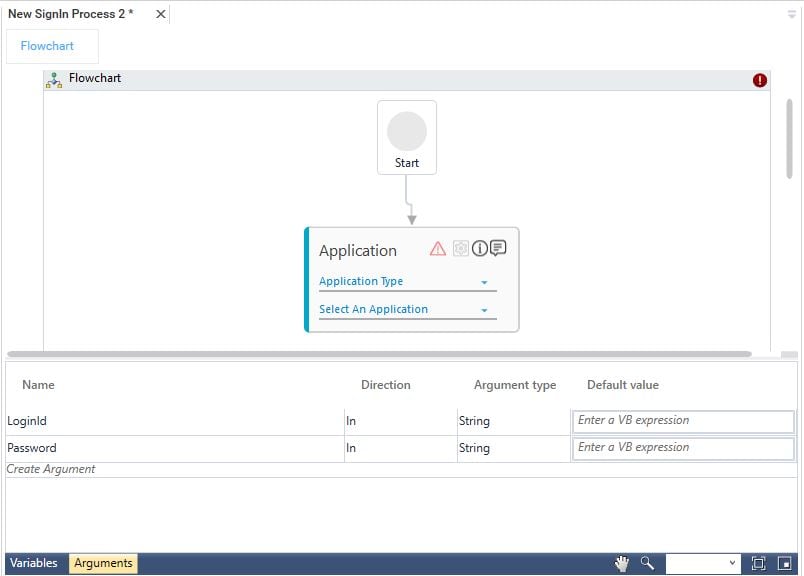This screenshot has width=804, height=576.
Task: Close the New SignIn Process 2 tab
Action: [x=160, y=14]
